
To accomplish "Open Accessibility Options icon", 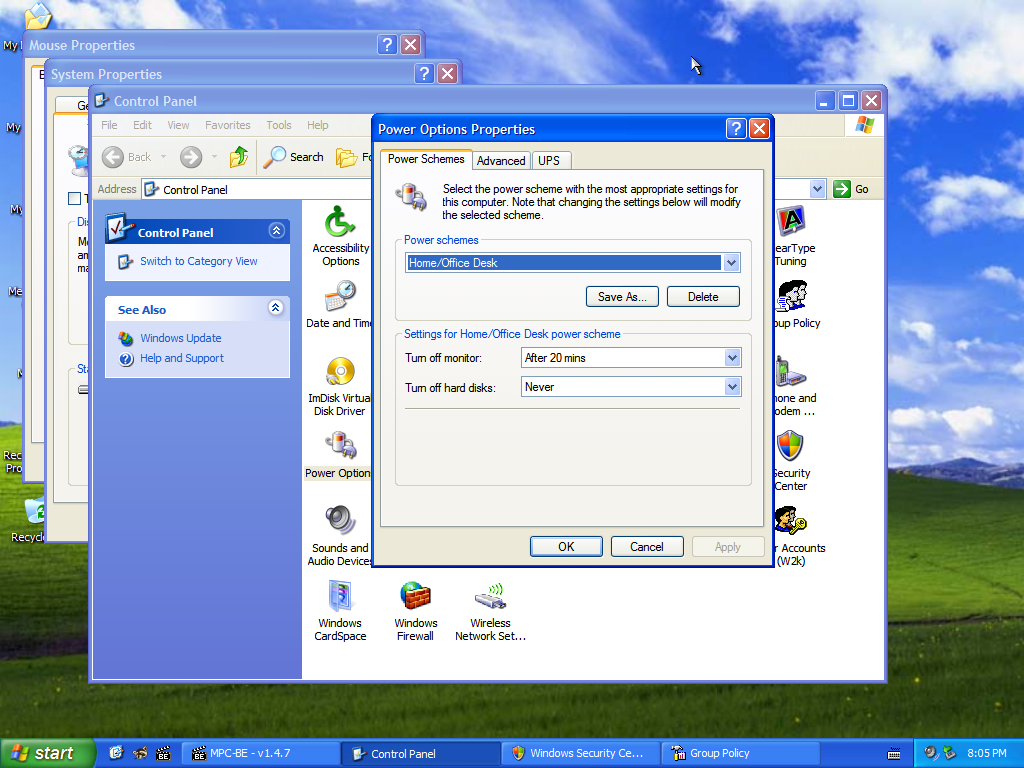I will click(x=340, y=222).
